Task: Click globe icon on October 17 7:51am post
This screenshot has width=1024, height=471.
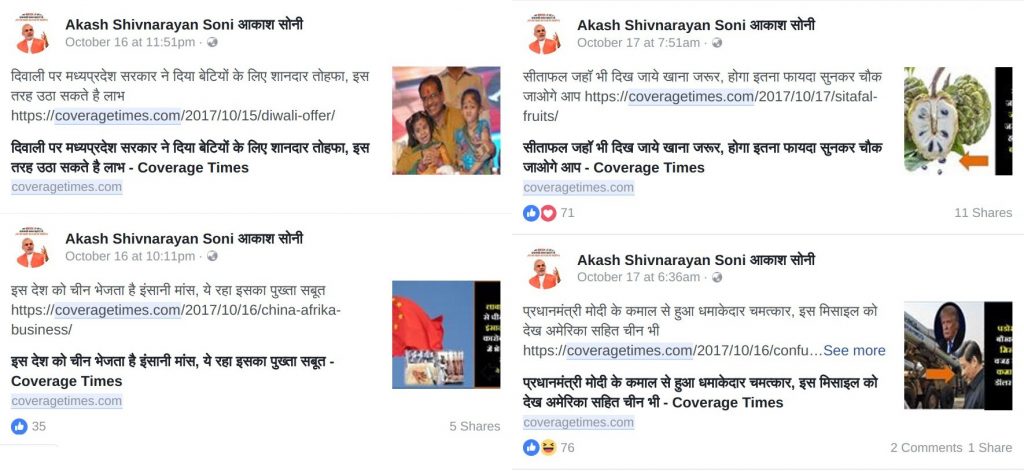Action: tap(716, 42)
